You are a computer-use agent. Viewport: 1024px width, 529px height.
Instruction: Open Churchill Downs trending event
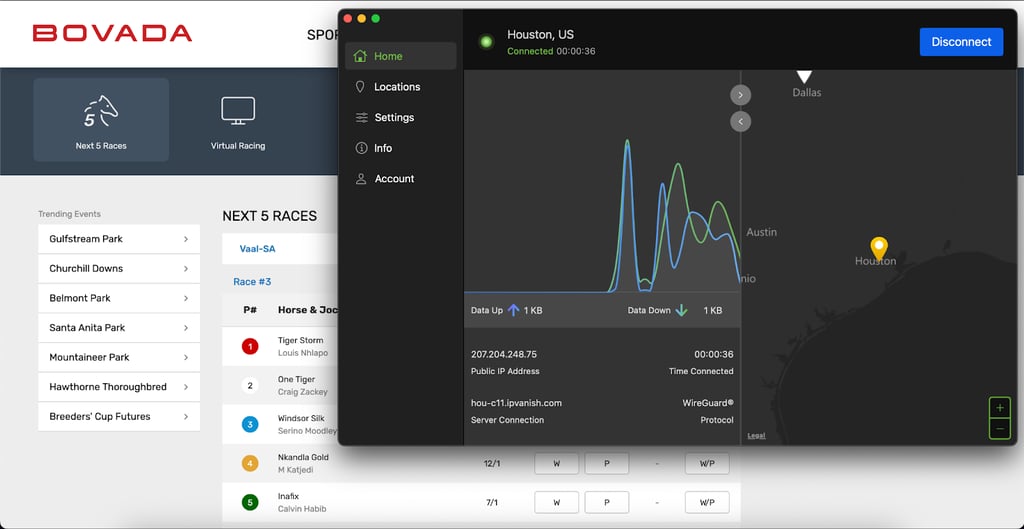(119, 268)
